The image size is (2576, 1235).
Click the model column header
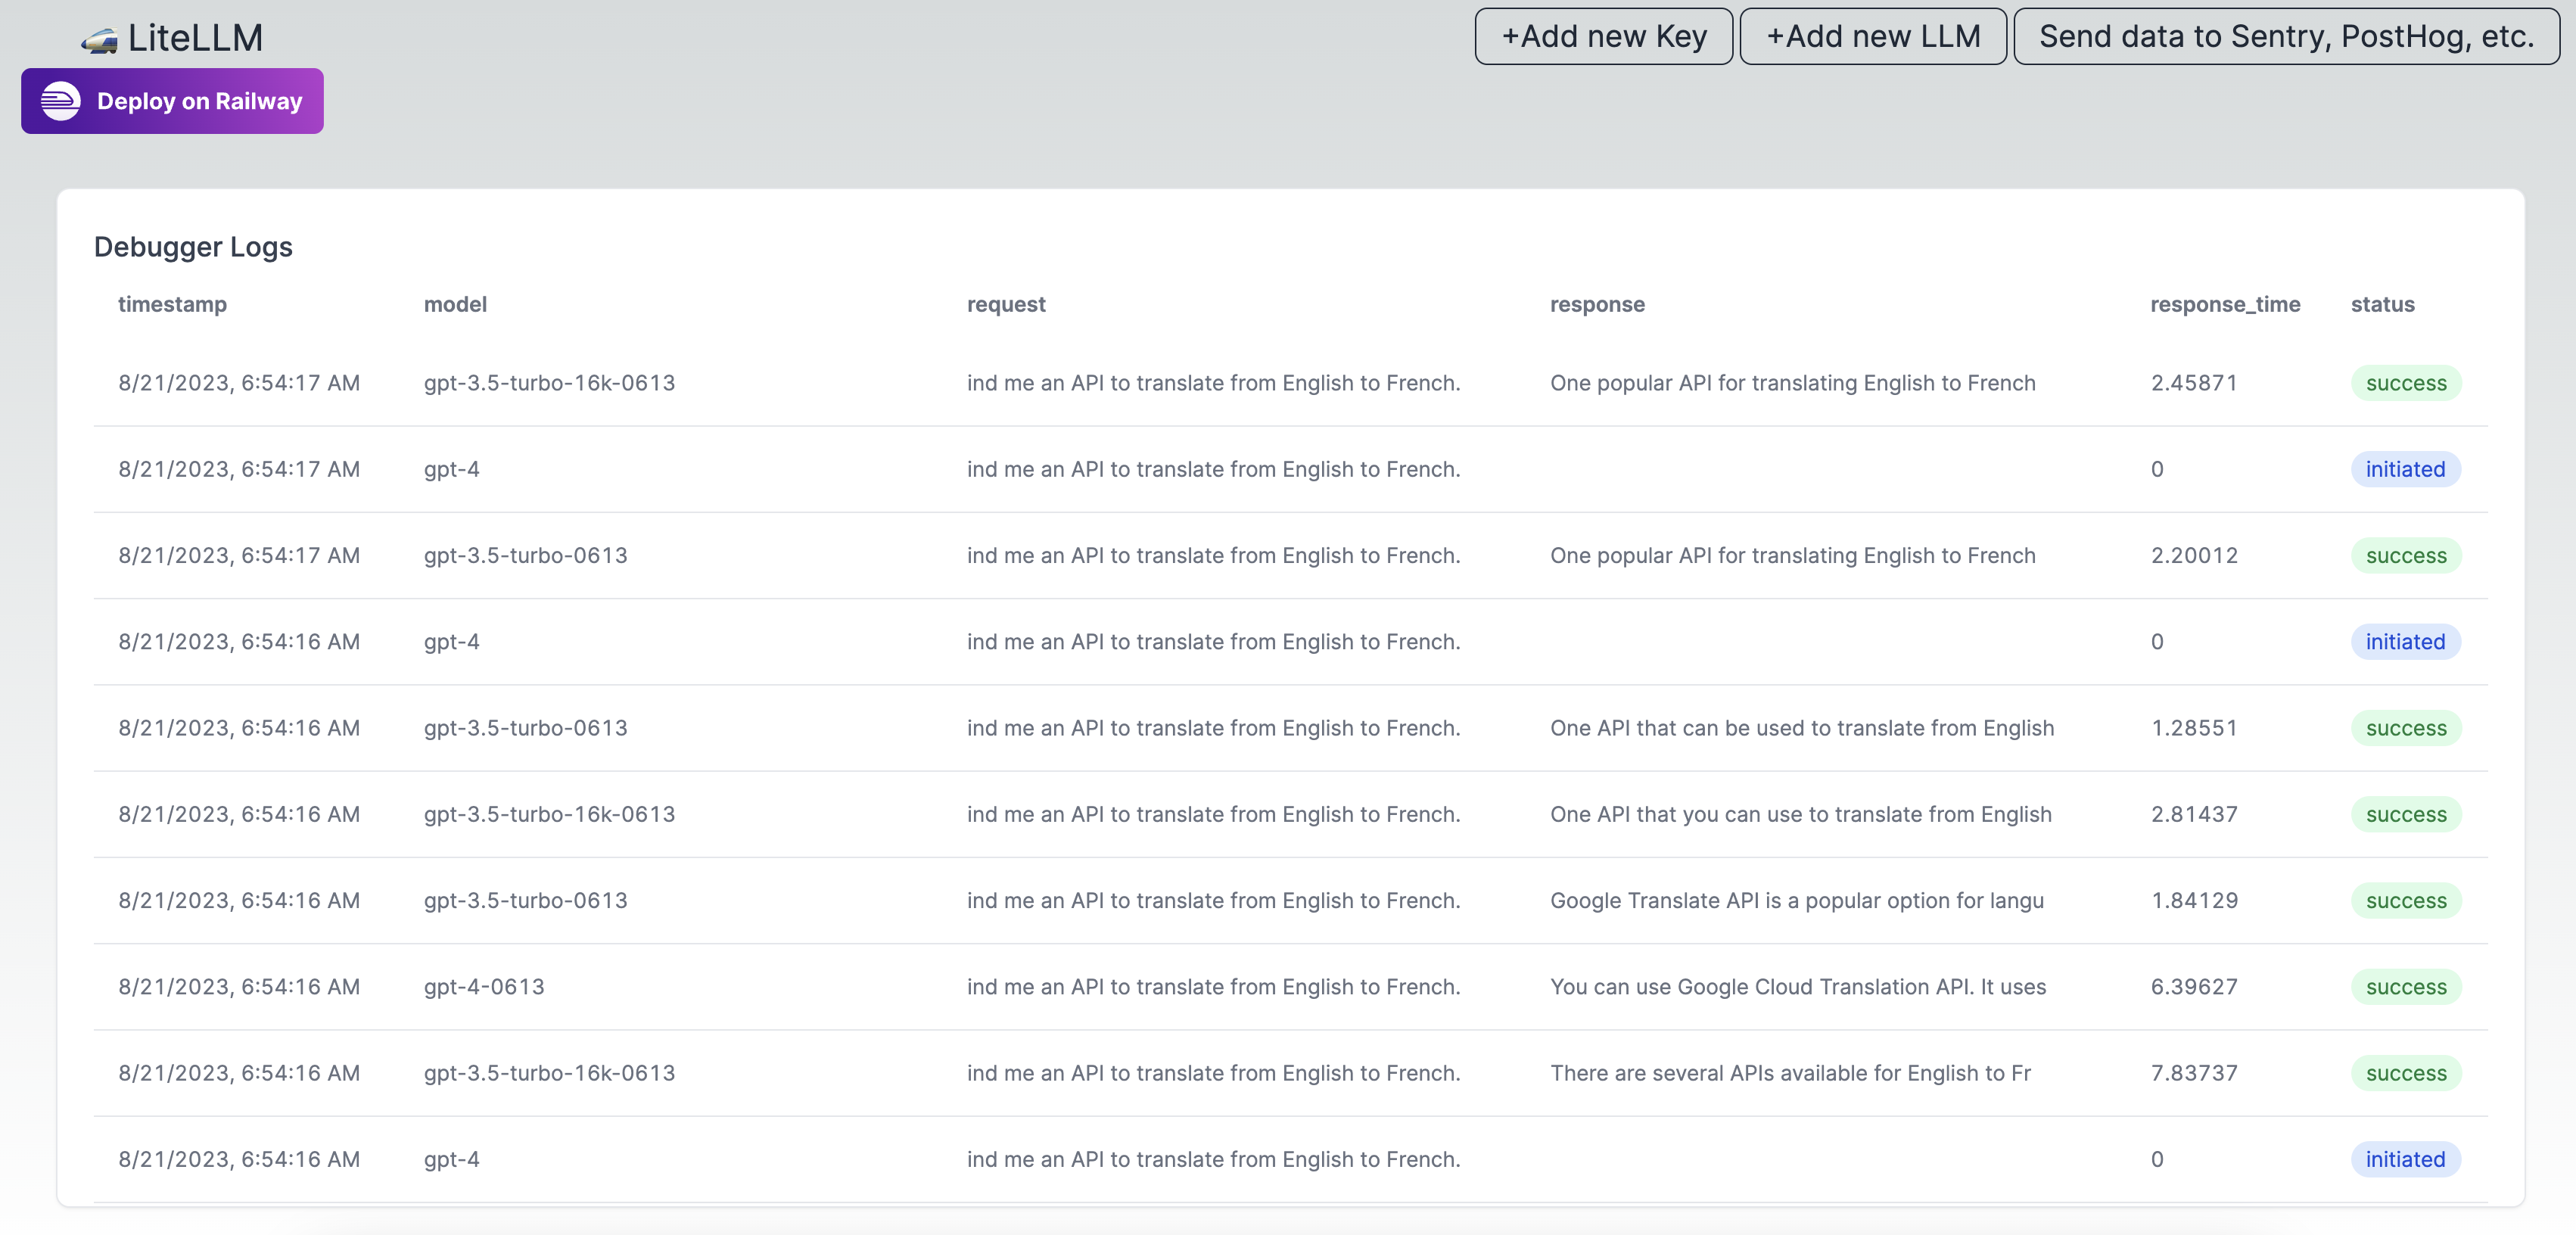click(455, 304)
